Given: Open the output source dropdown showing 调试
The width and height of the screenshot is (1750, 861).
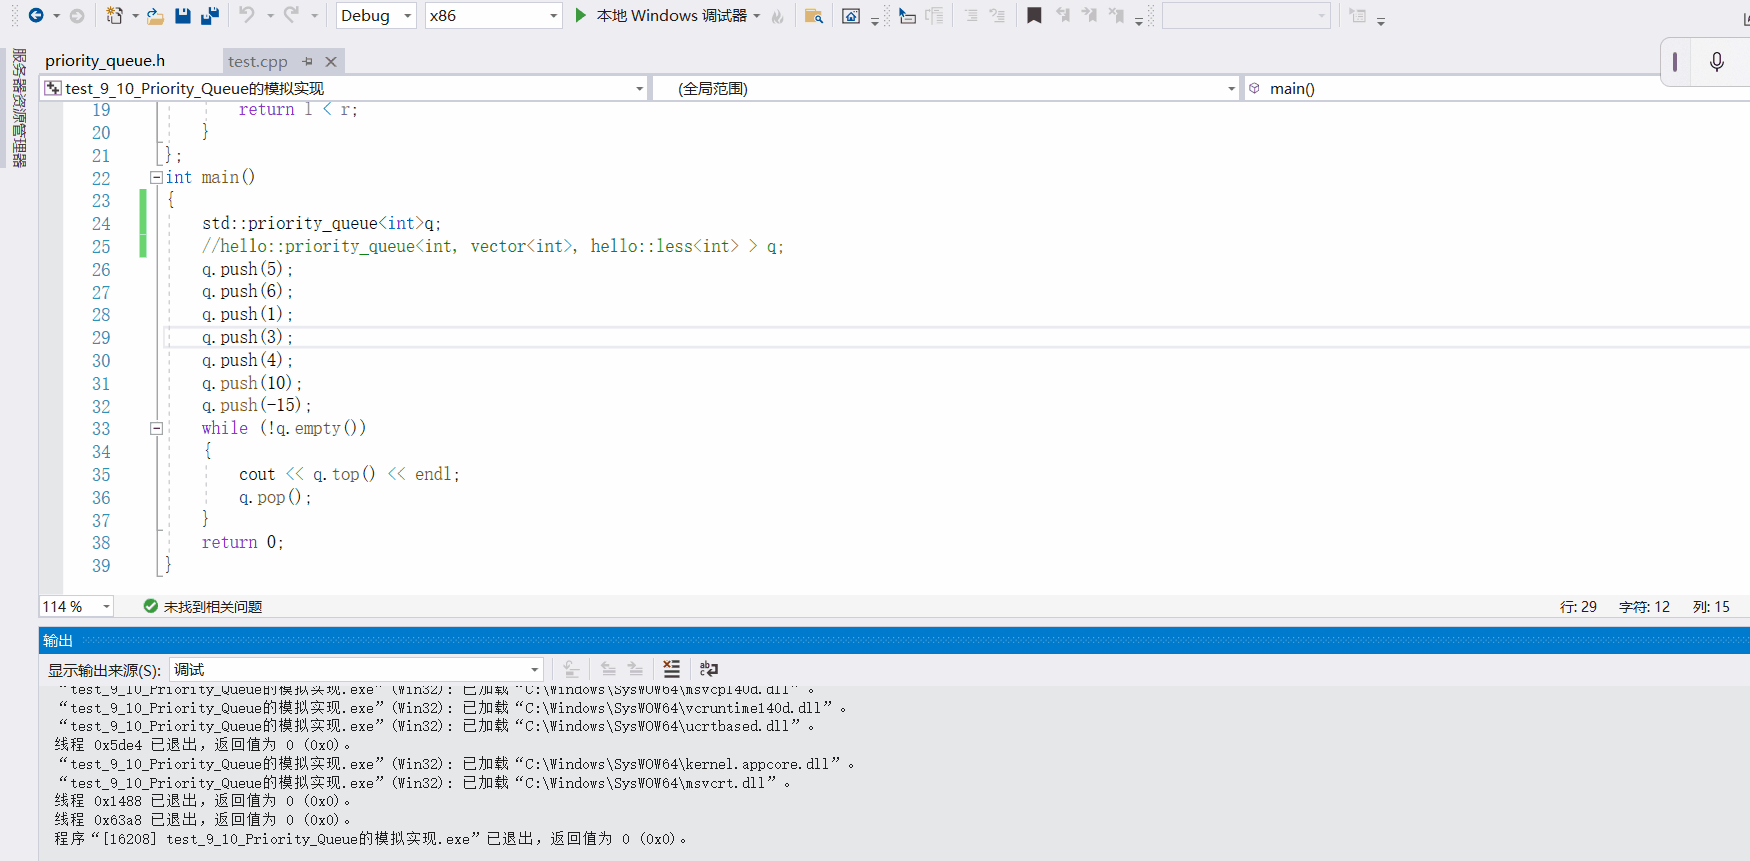Looking at the screenshot, I should coord(357,669).
